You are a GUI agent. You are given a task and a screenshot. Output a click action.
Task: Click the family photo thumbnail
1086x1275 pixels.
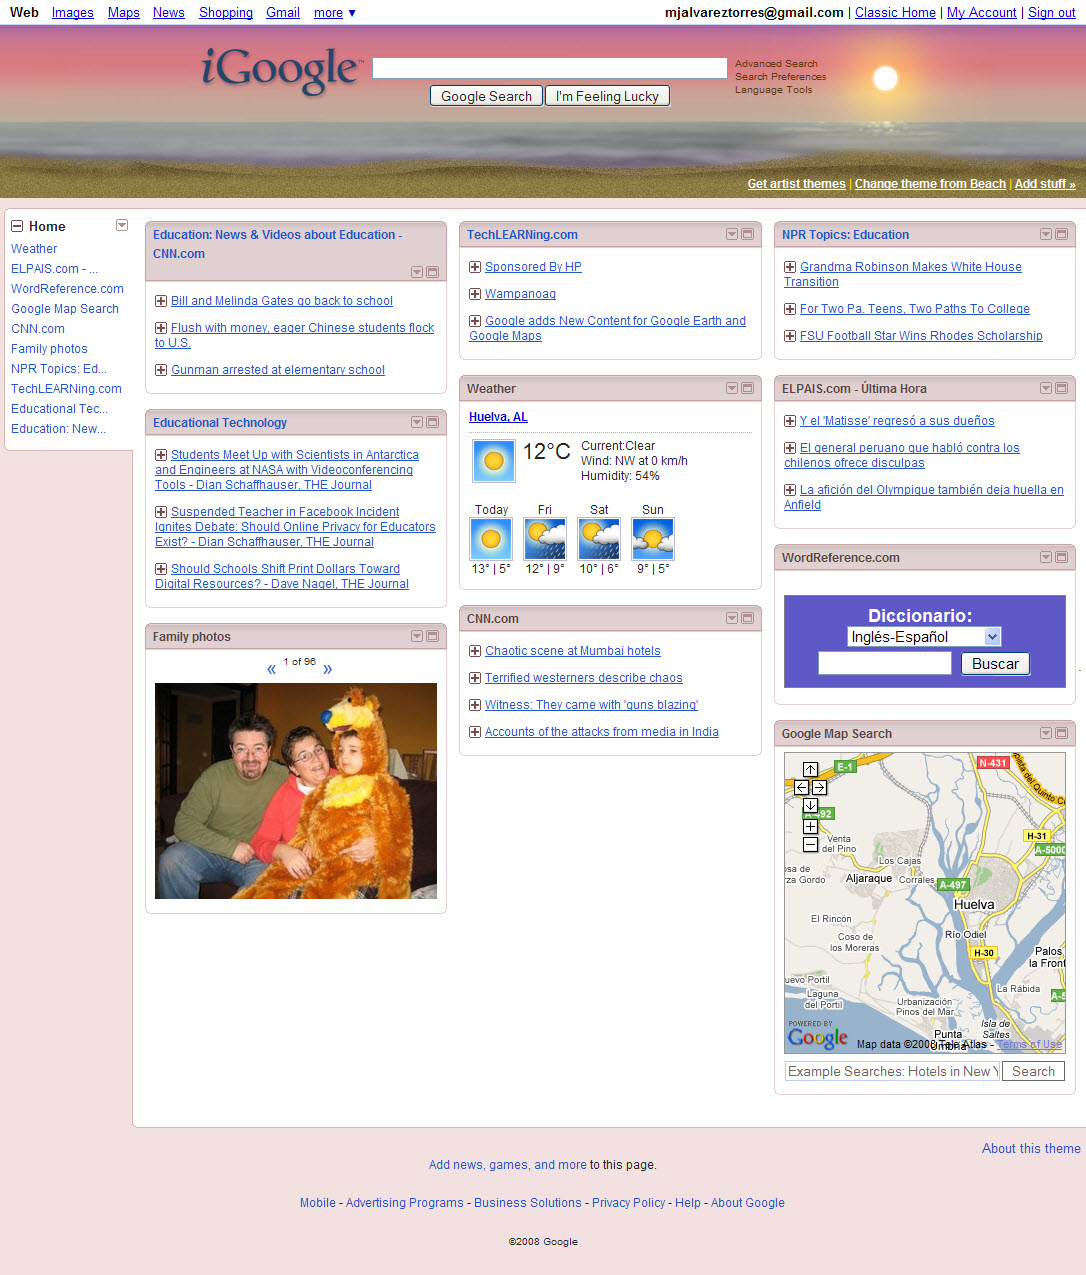pos(296,791)
